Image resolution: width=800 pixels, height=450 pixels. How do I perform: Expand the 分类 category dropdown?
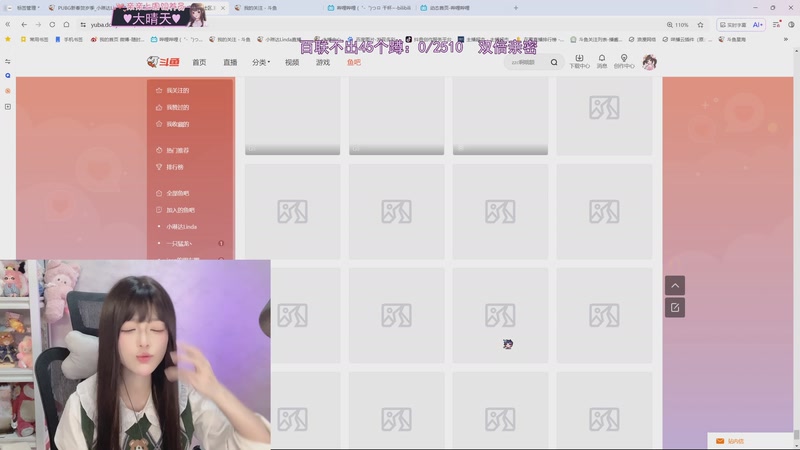pos(261,62)
